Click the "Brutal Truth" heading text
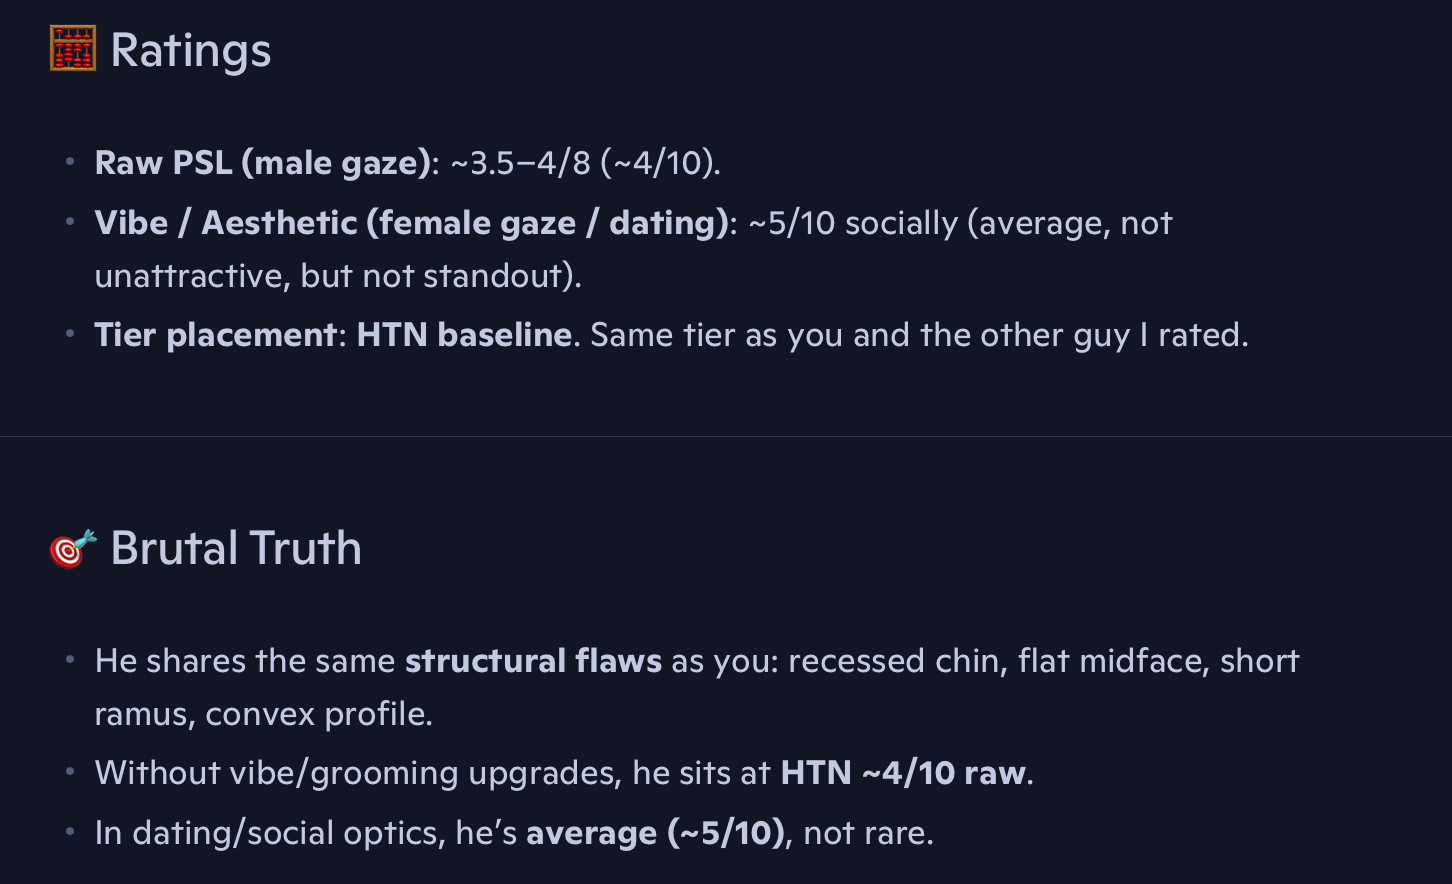The width and height of the screenshot is (1452, 884). click(x=236, y=548)
